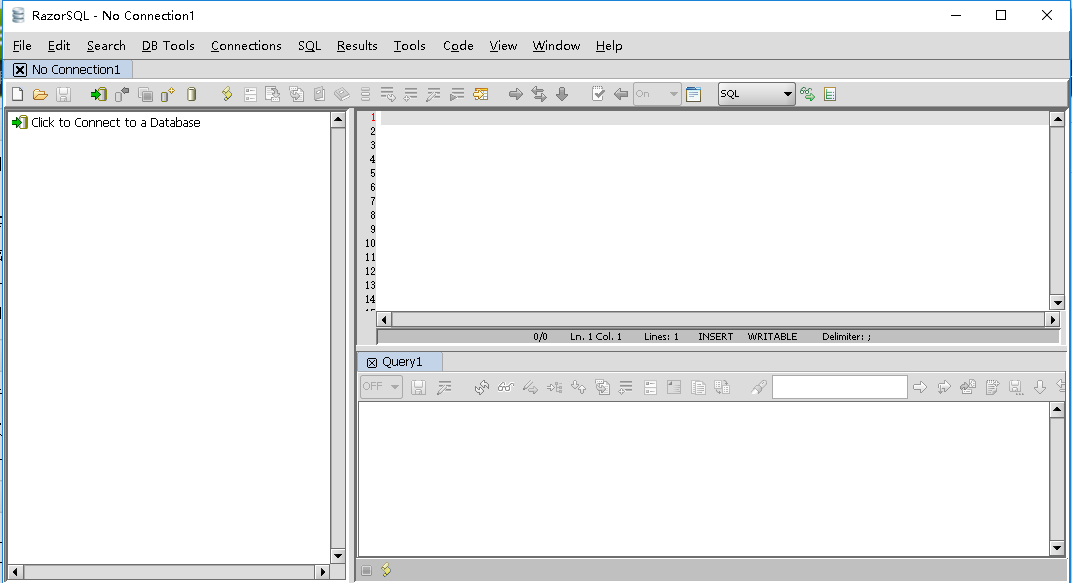Click the editor horizontal scrollbar right arrow
Screen dimensions: 1072x583
[1053, 320]
